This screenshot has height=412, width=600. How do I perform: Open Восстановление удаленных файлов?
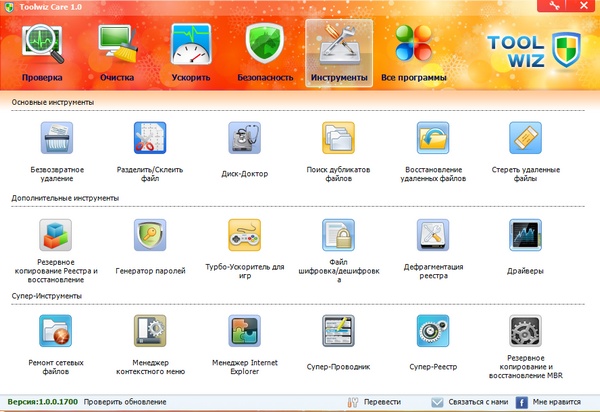click(x=431, y=138)
